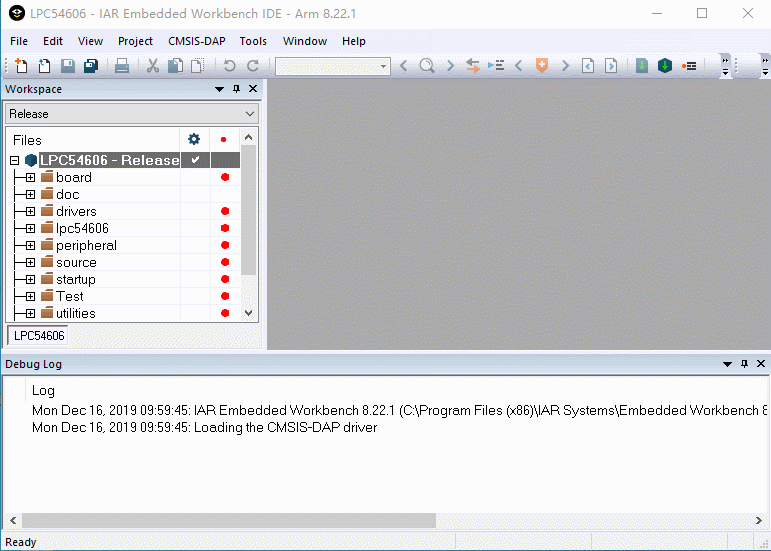
Task: Expand the Test folder
Action: (30, 296)
